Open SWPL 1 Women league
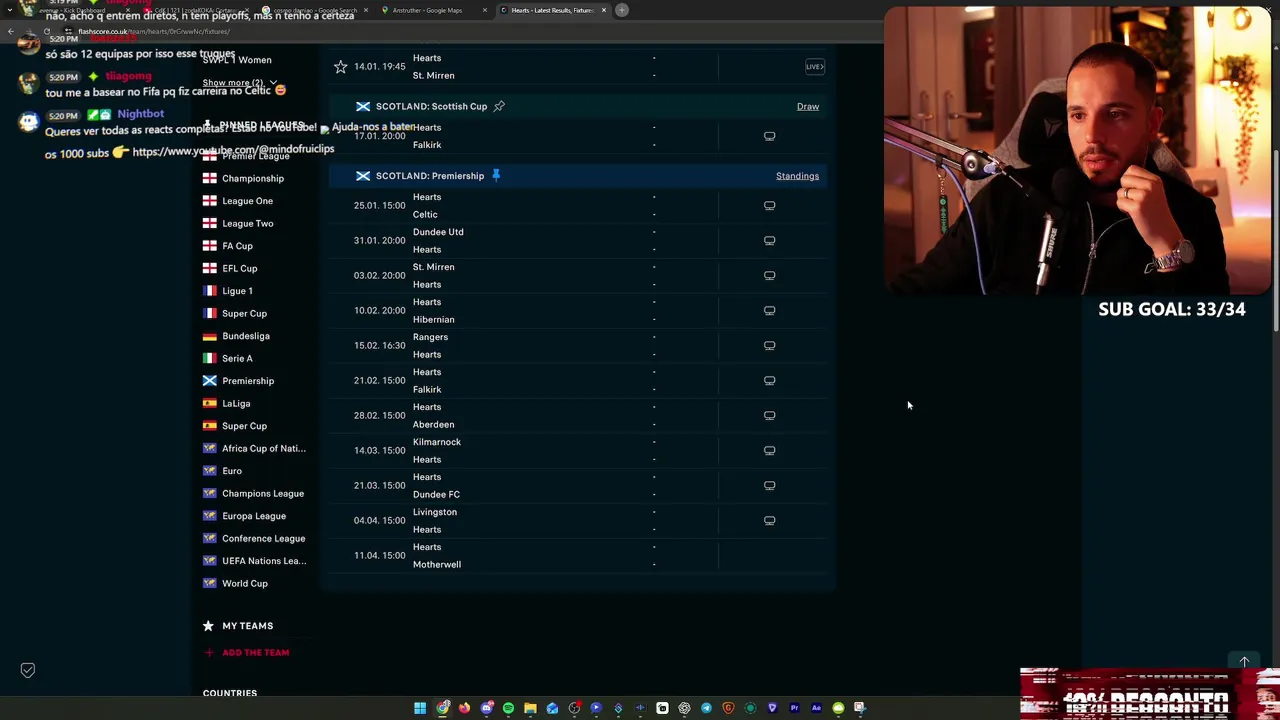Image resolution: width=1280 pixels, height=720 pixels. coord(236,60)
